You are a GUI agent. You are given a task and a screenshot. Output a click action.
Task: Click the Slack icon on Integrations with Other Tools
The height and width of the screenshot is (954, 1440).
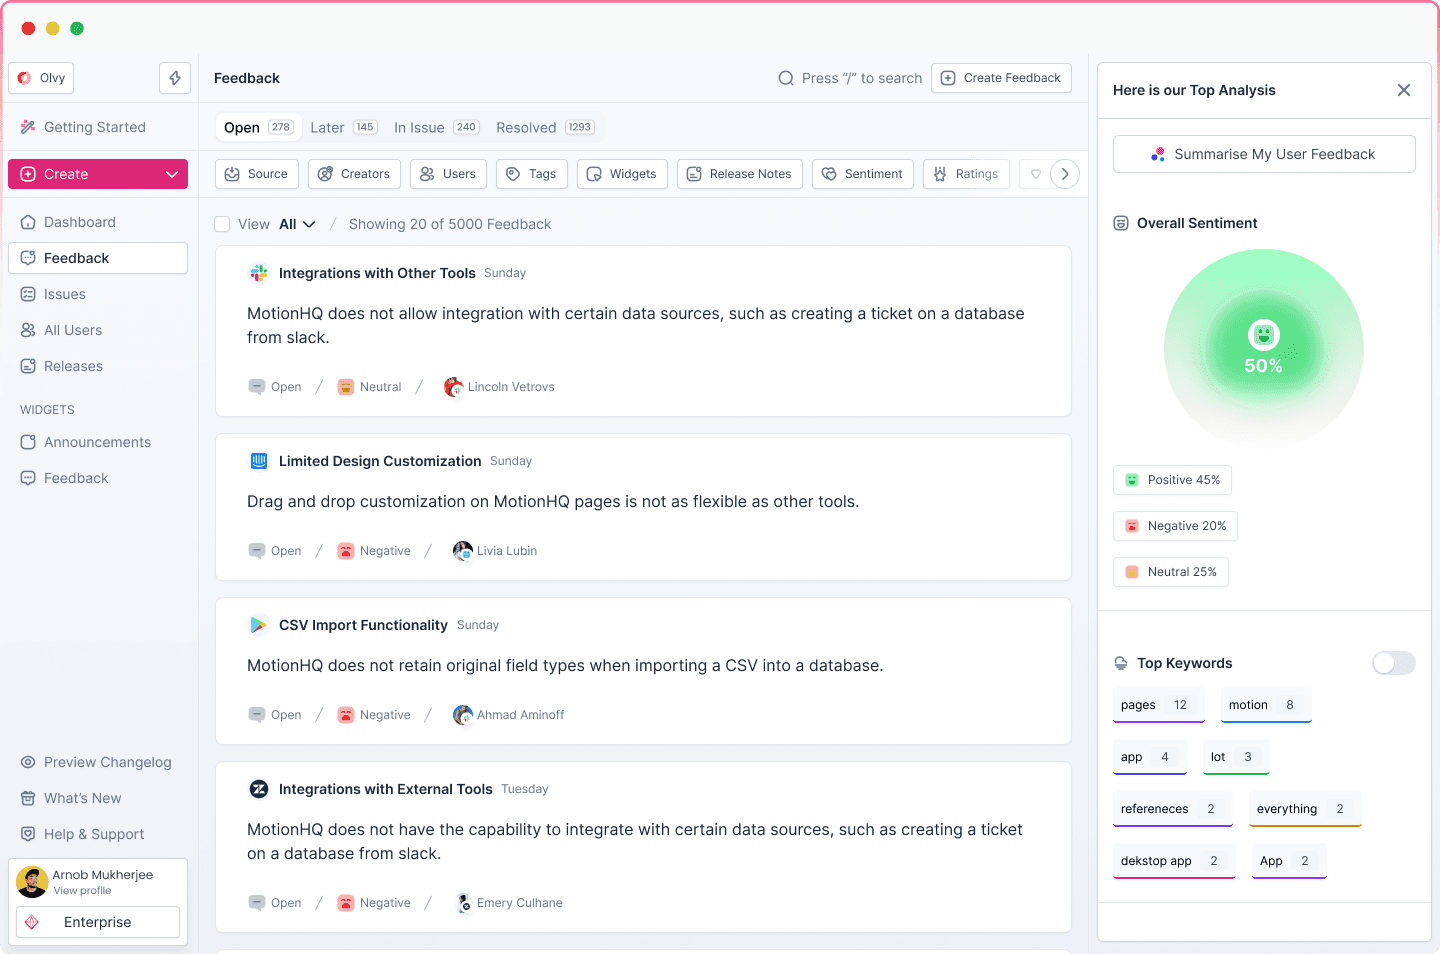coord(259,273)
